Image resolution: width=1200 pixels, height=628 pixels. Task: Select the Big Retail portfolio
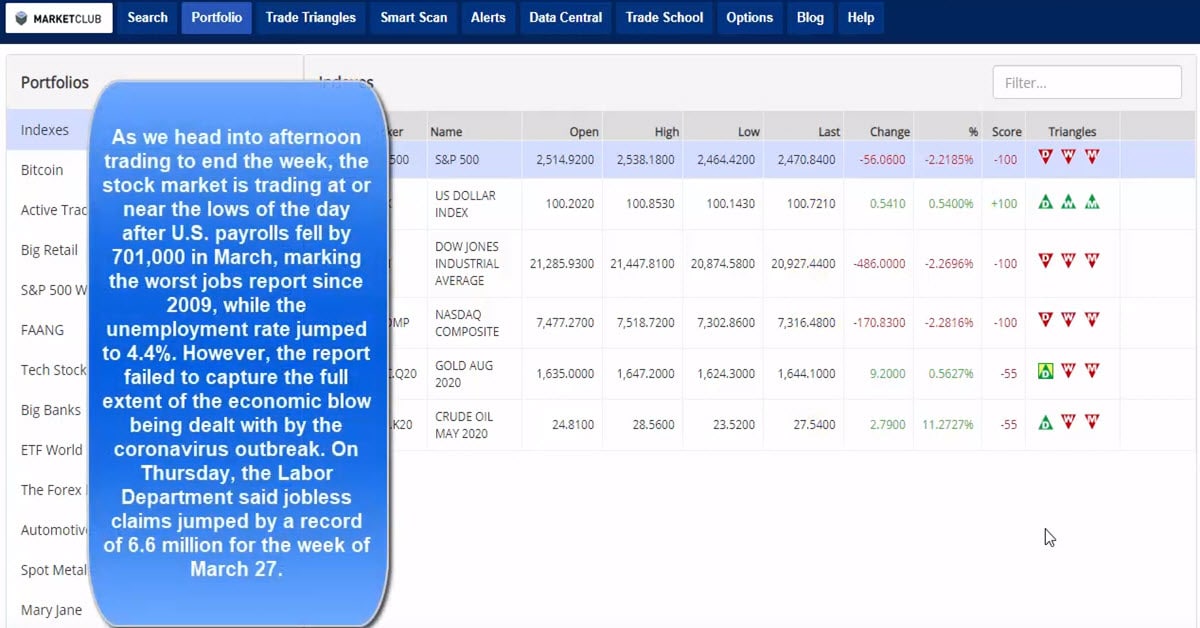point(50,250)
